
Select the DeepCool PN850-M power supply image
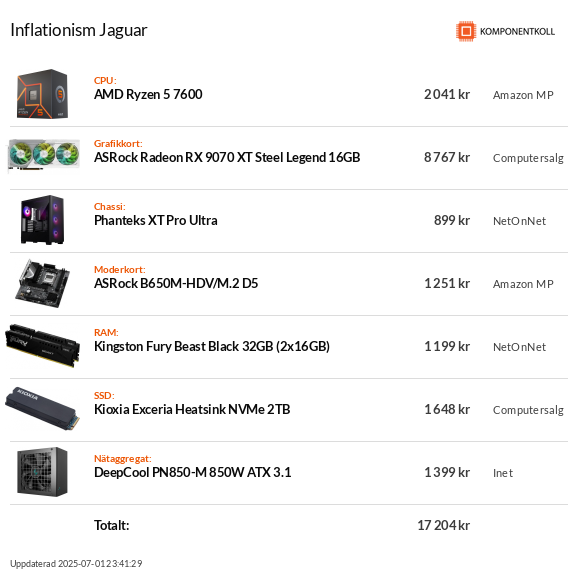42,472
